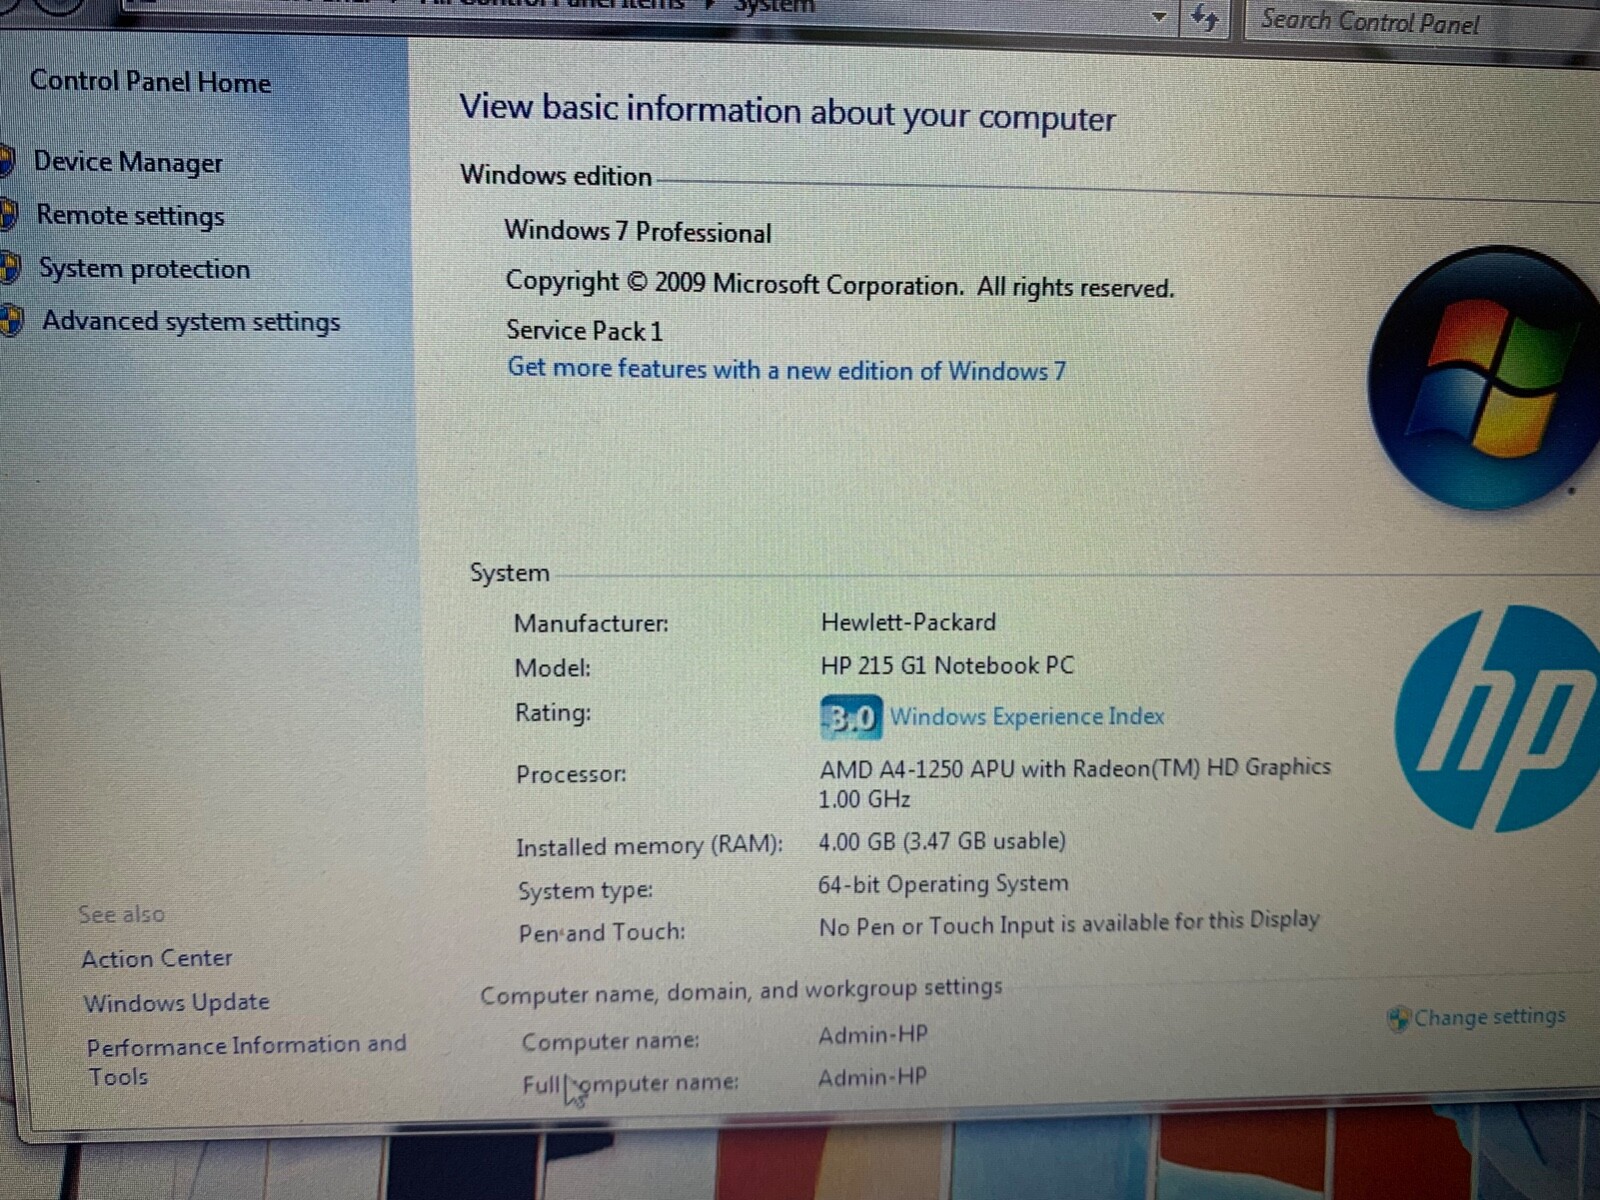Open Action Center under See also
The width and height of the screenshot is (1600, 1200).
(x=157, y=959)
